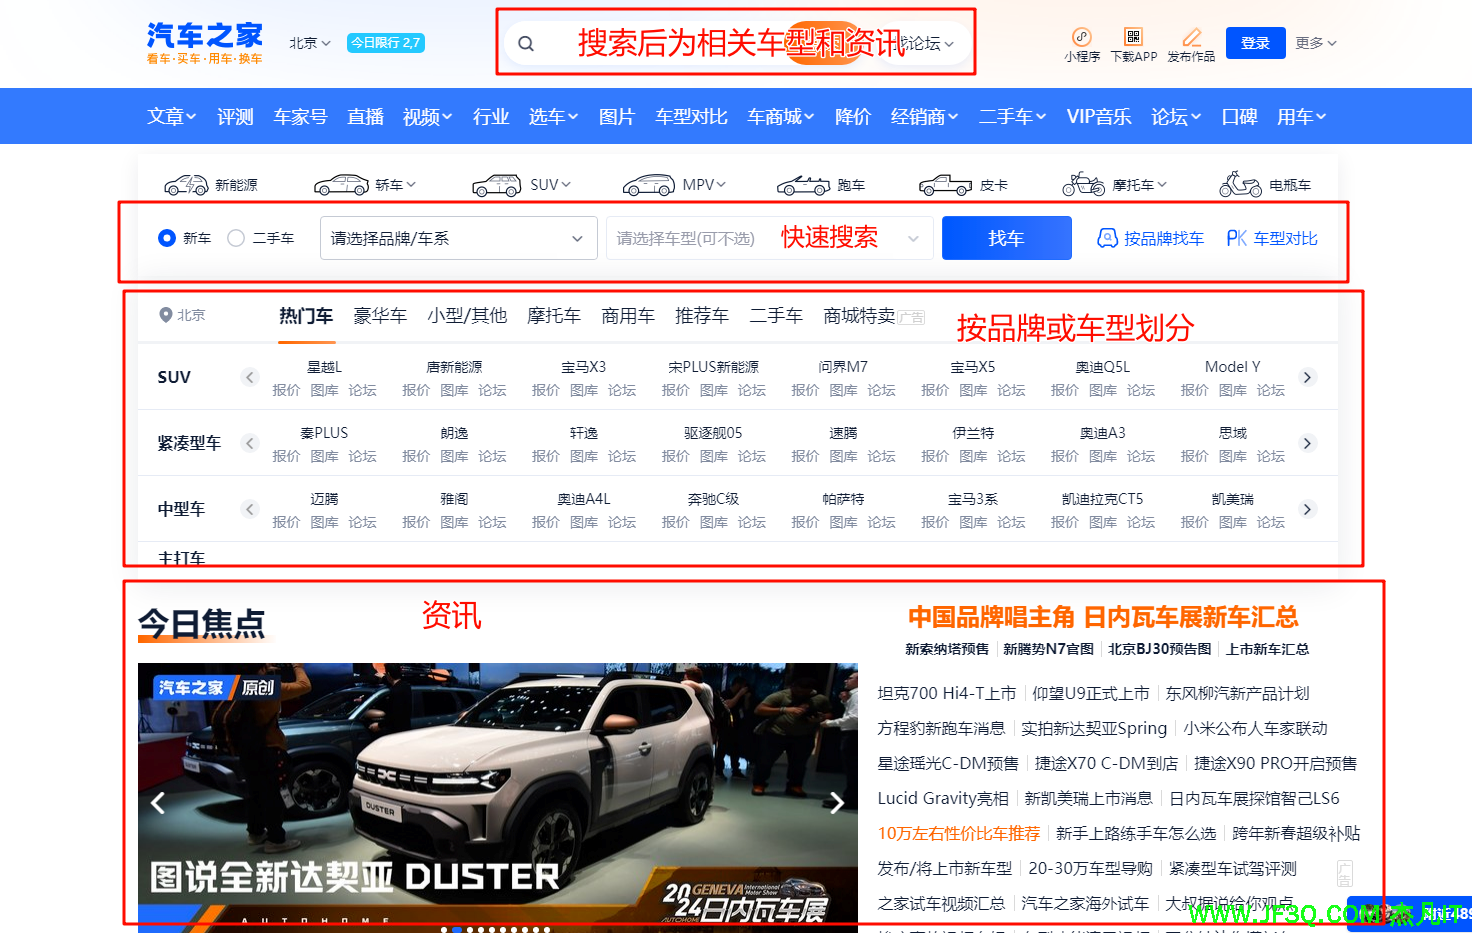Open the 请选择品牌/车系 dropdown
The height and width of the screenshot is (933, 1472).
coord(458,238)
